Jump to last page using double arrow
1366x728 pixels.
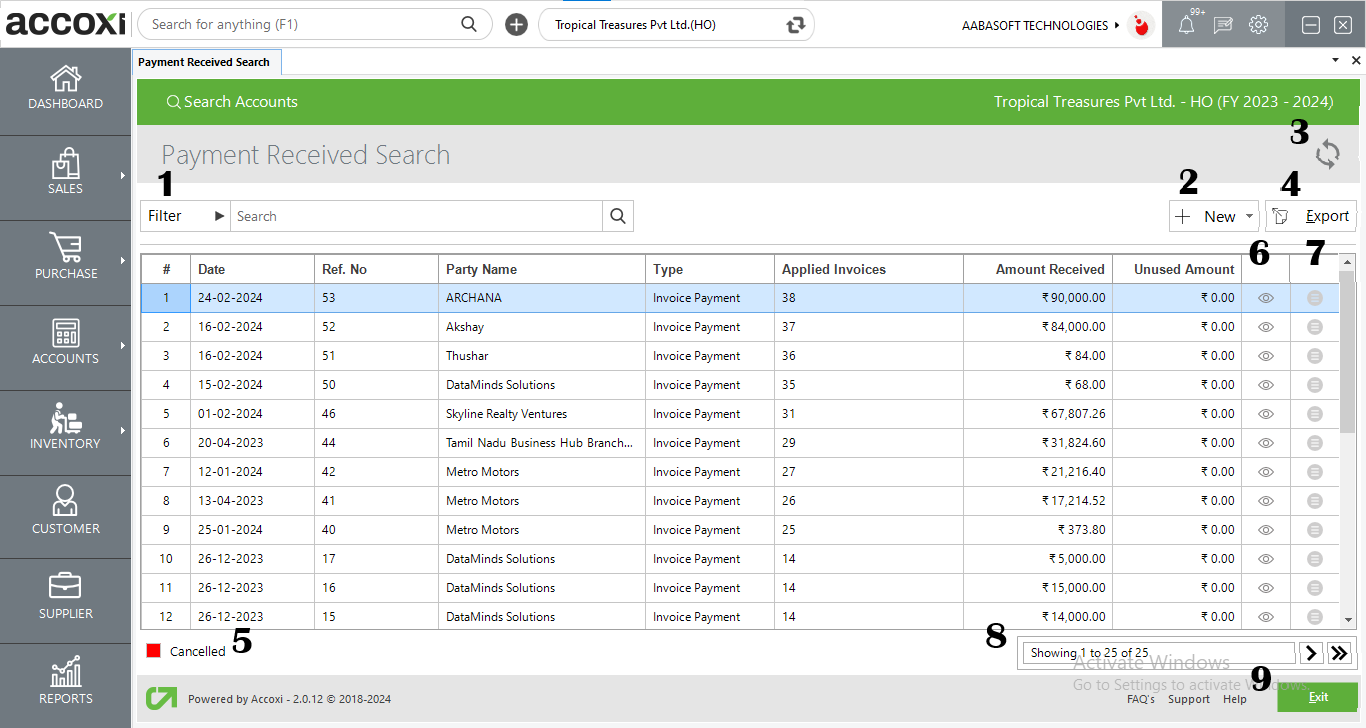1339,652
